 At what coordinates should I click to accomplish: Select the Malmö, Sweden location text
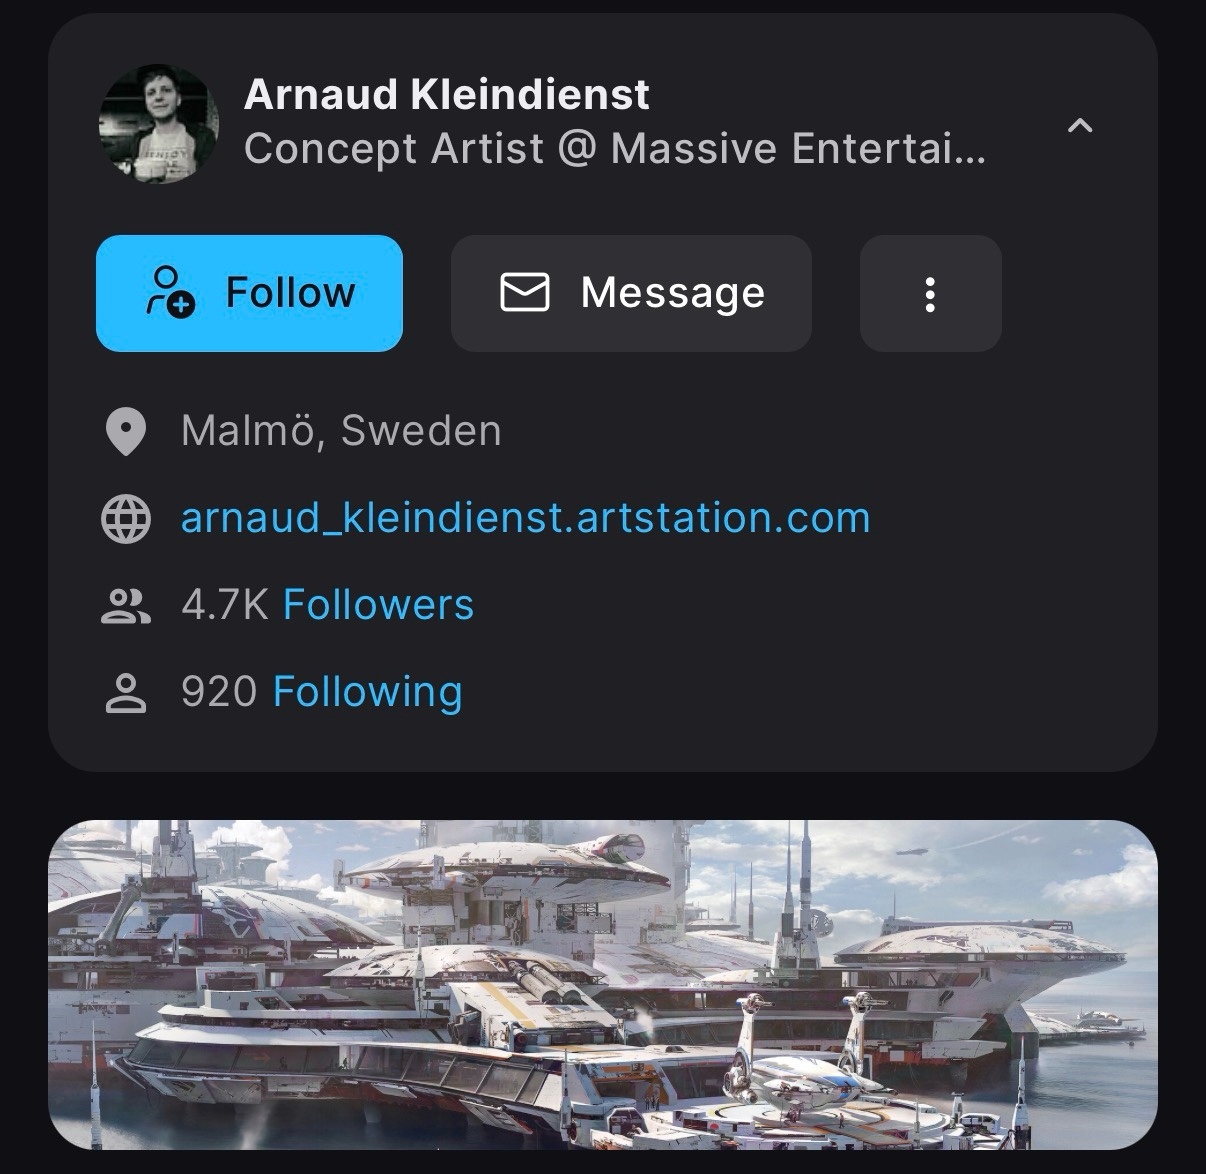[x=341, y=431]
